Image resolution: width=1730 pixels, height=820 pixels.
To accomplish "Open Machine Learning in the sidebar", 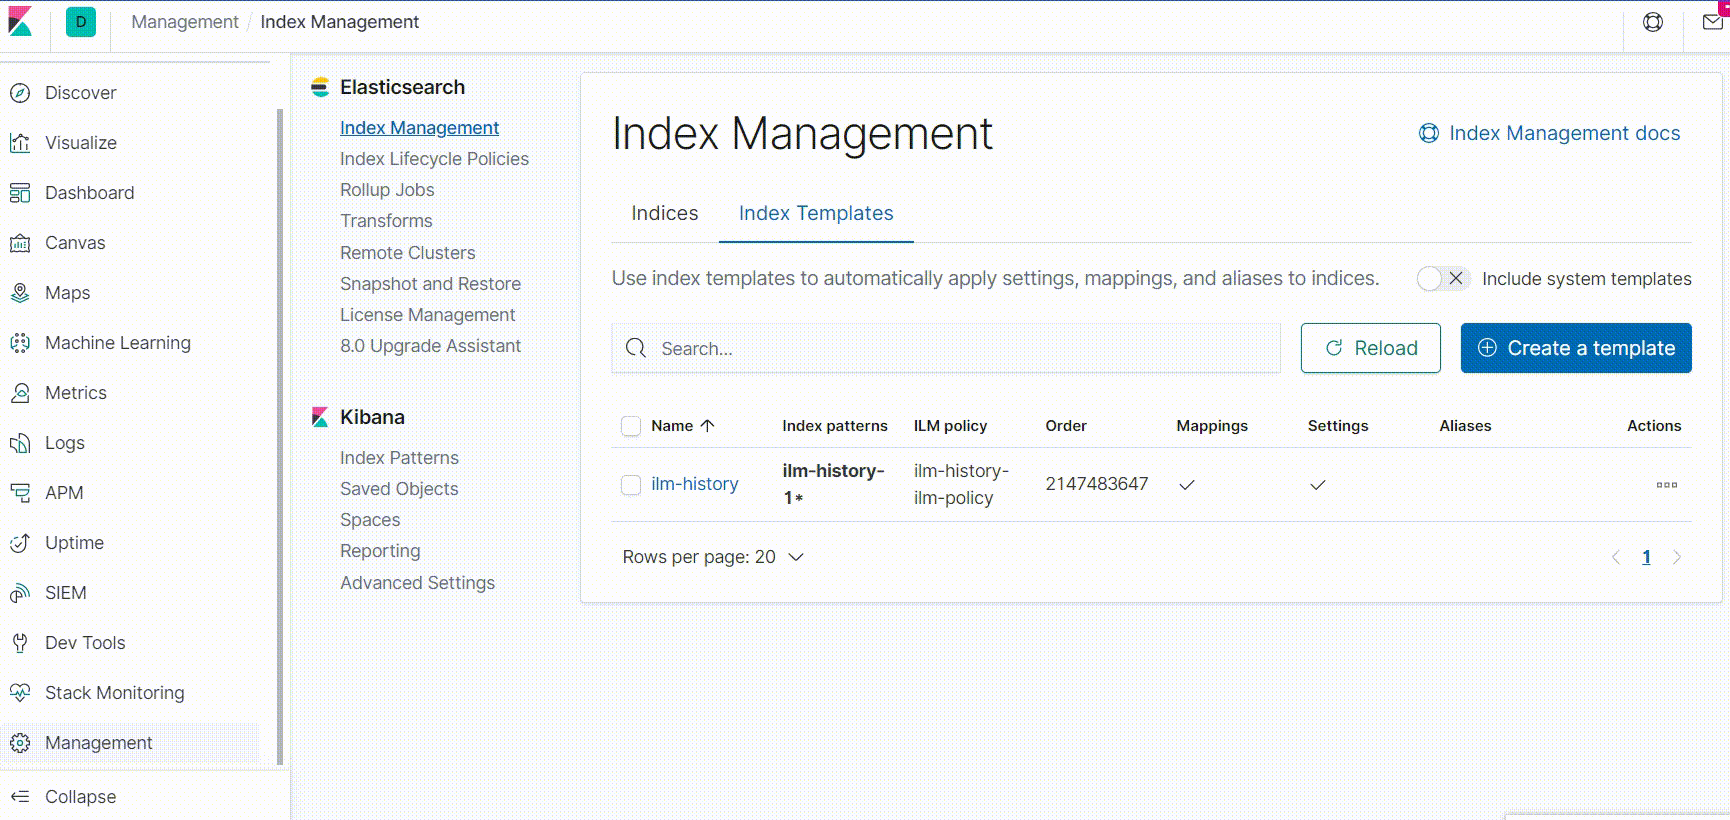I will (117, 343).
